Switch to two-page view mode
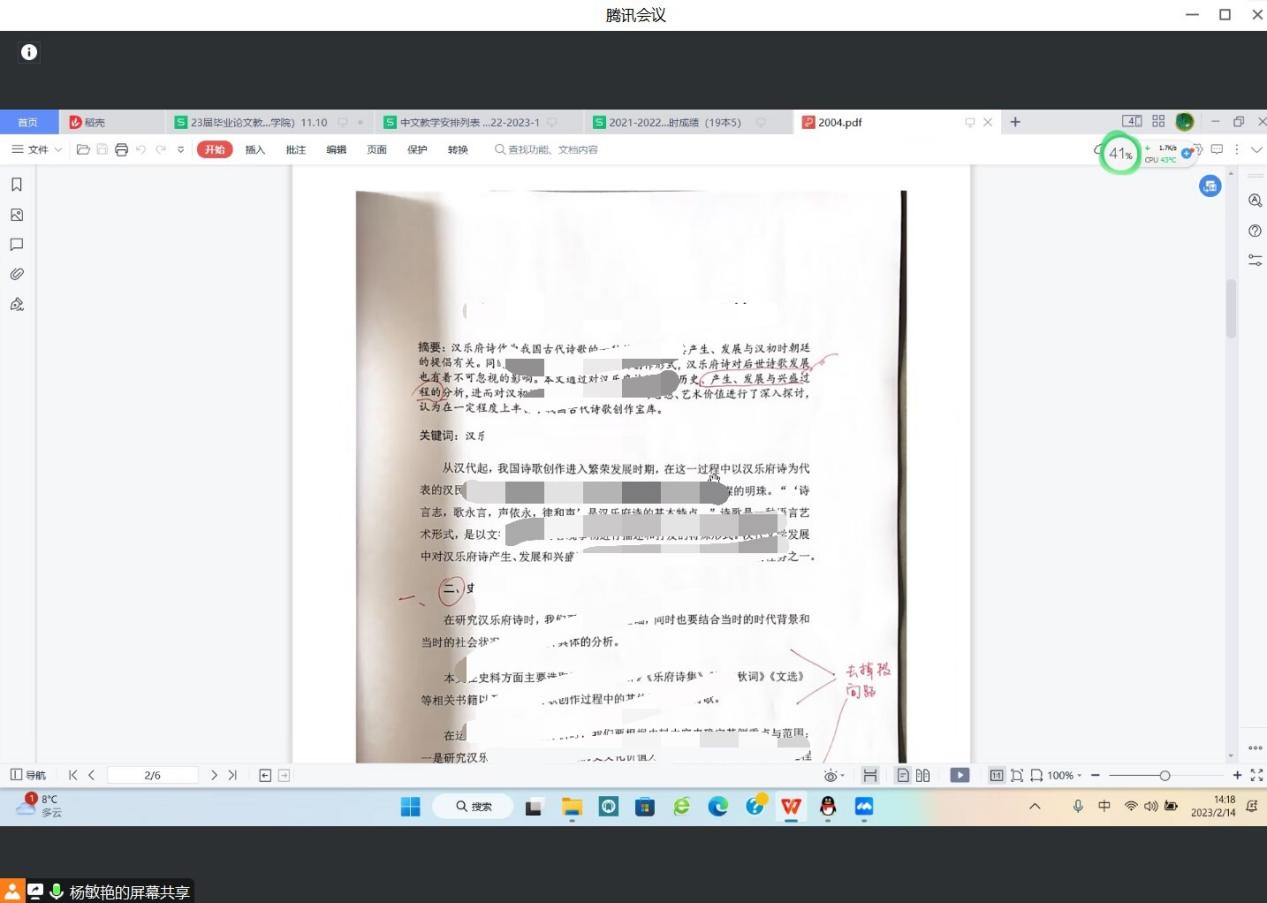This screenshot has width=1267, height=903. [923, 775]
